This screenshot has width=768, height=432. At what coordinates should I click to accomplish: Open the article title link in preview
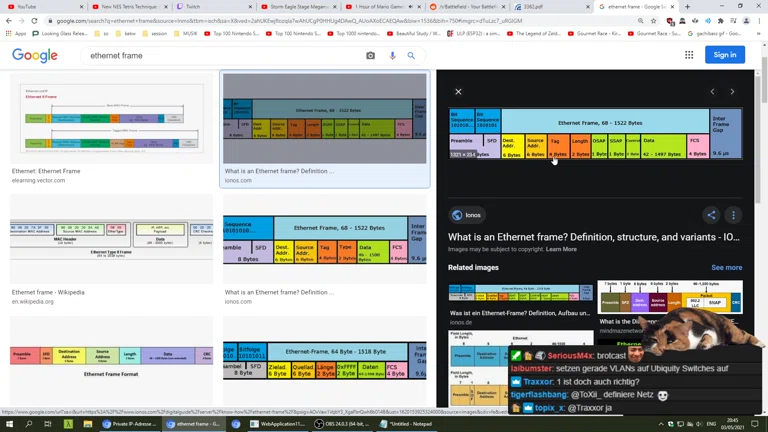pyautogui.click(x=594, y=237)
